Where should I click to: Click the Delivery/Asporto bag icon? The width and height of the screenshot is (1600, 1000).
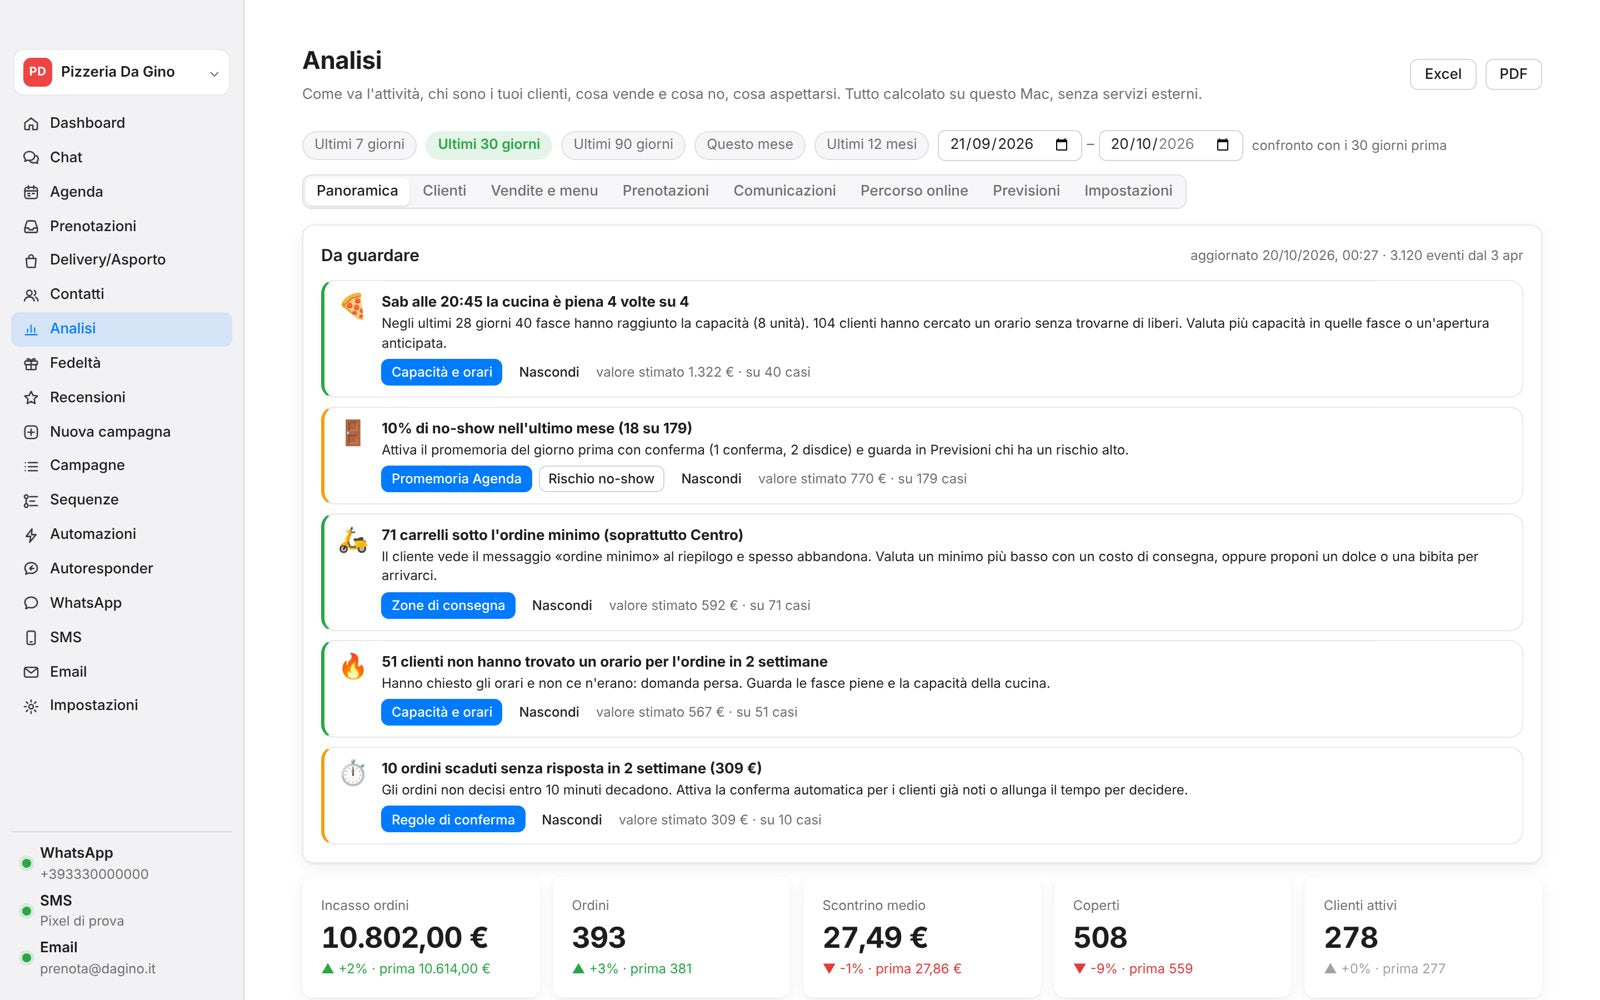(31, 260)
